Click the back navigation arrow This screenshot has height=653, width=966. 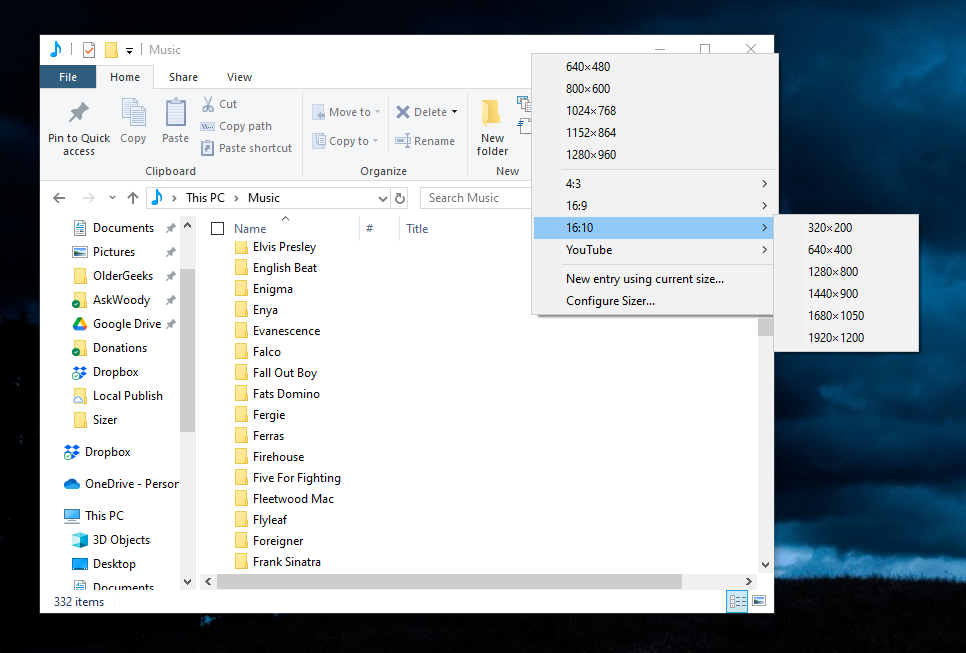(59, 198)
